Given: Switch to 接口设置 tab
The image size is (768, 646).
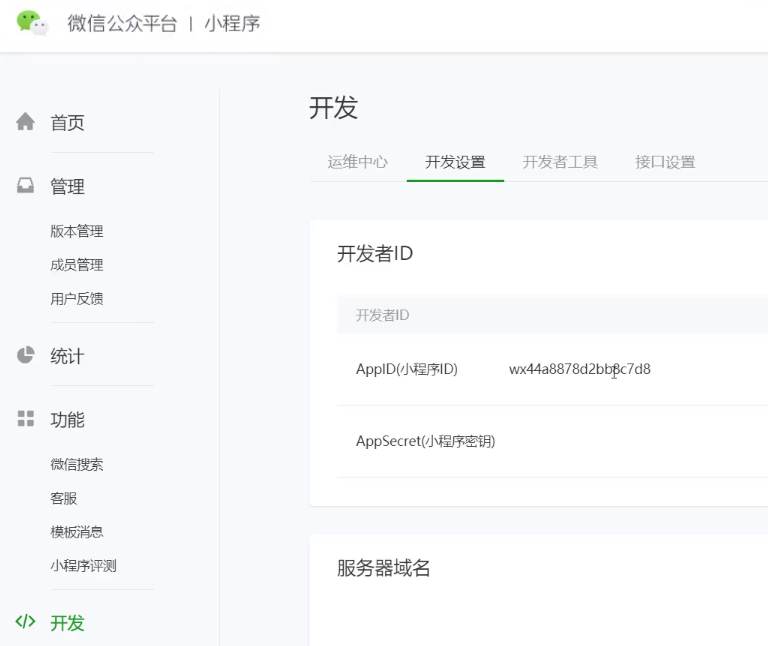Looking at the screenshot, I should click(x=665, y=162).
